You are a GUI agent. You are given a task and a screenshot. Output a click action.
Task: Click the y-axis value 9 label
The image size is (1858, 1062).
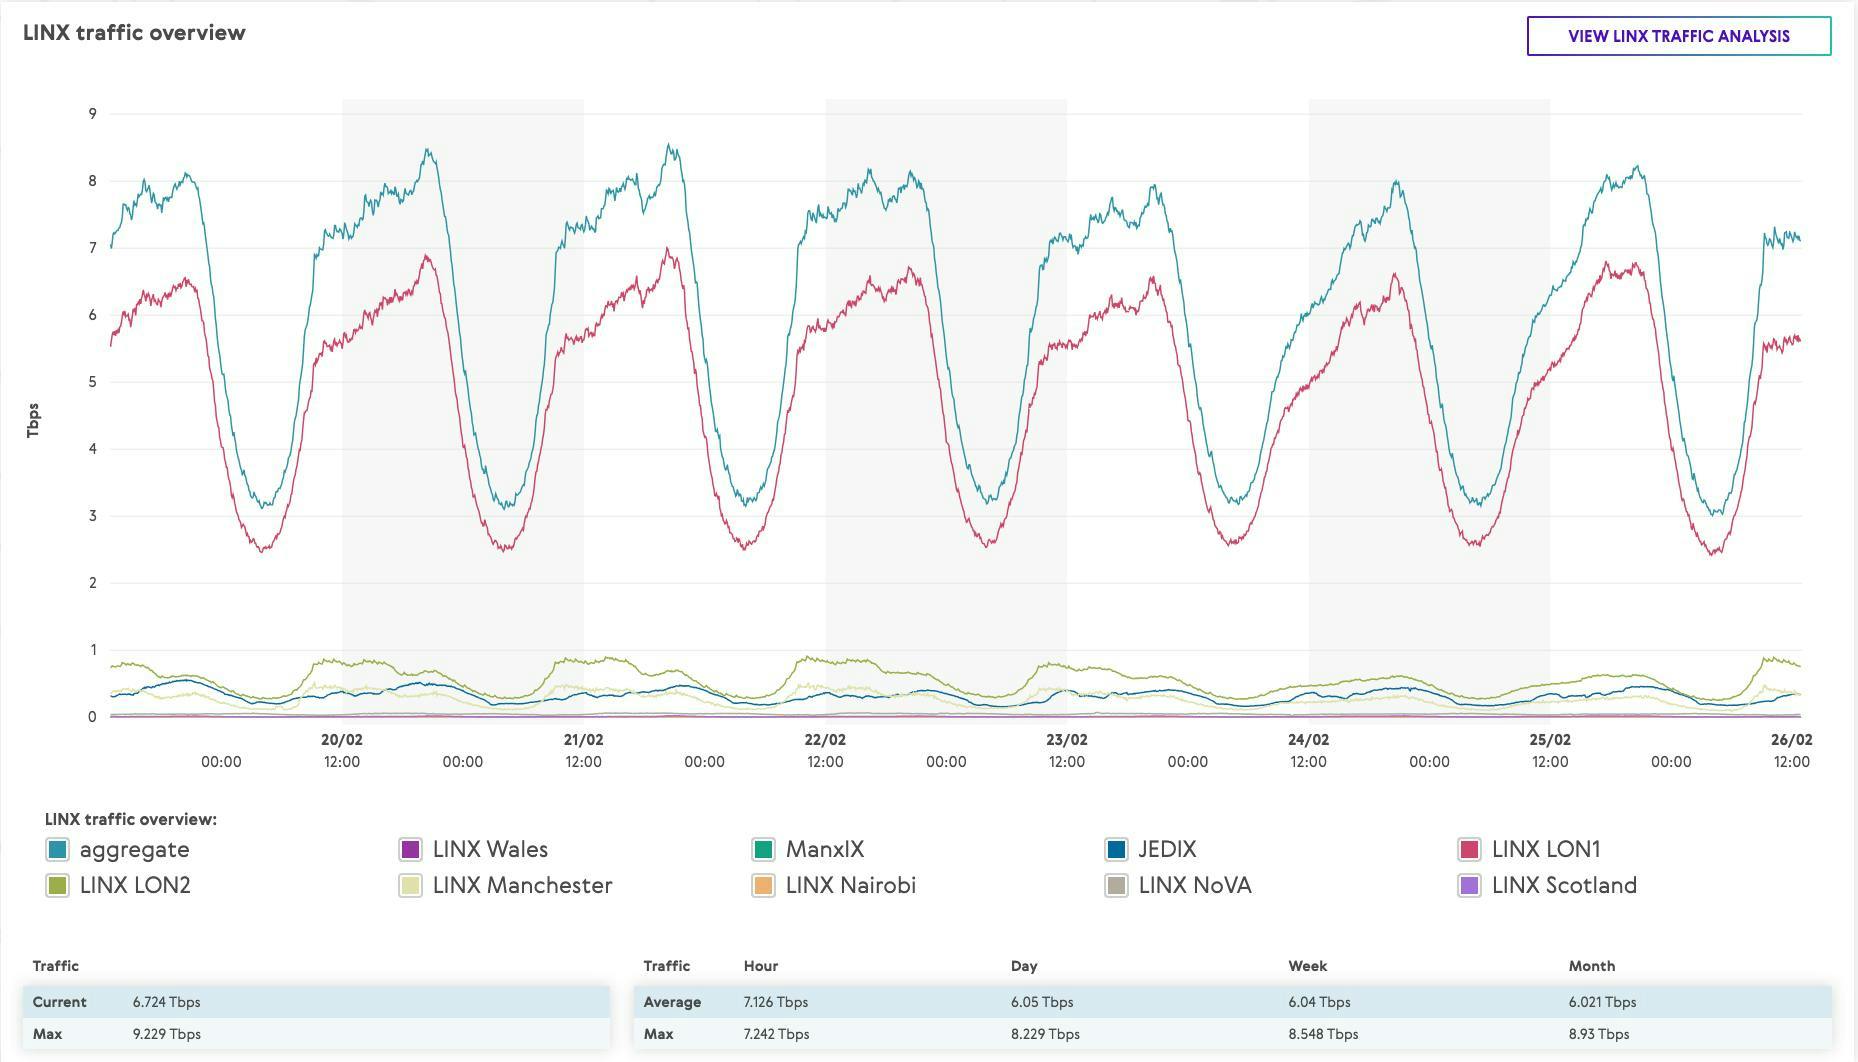[x=93, y=114]
